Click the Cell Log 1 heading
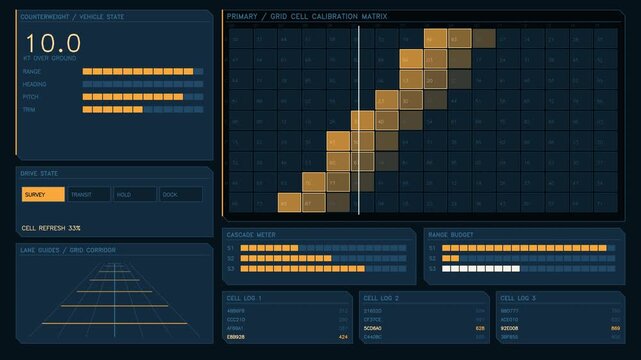This screenshot has width=641, height=360. tap(244, 298)
